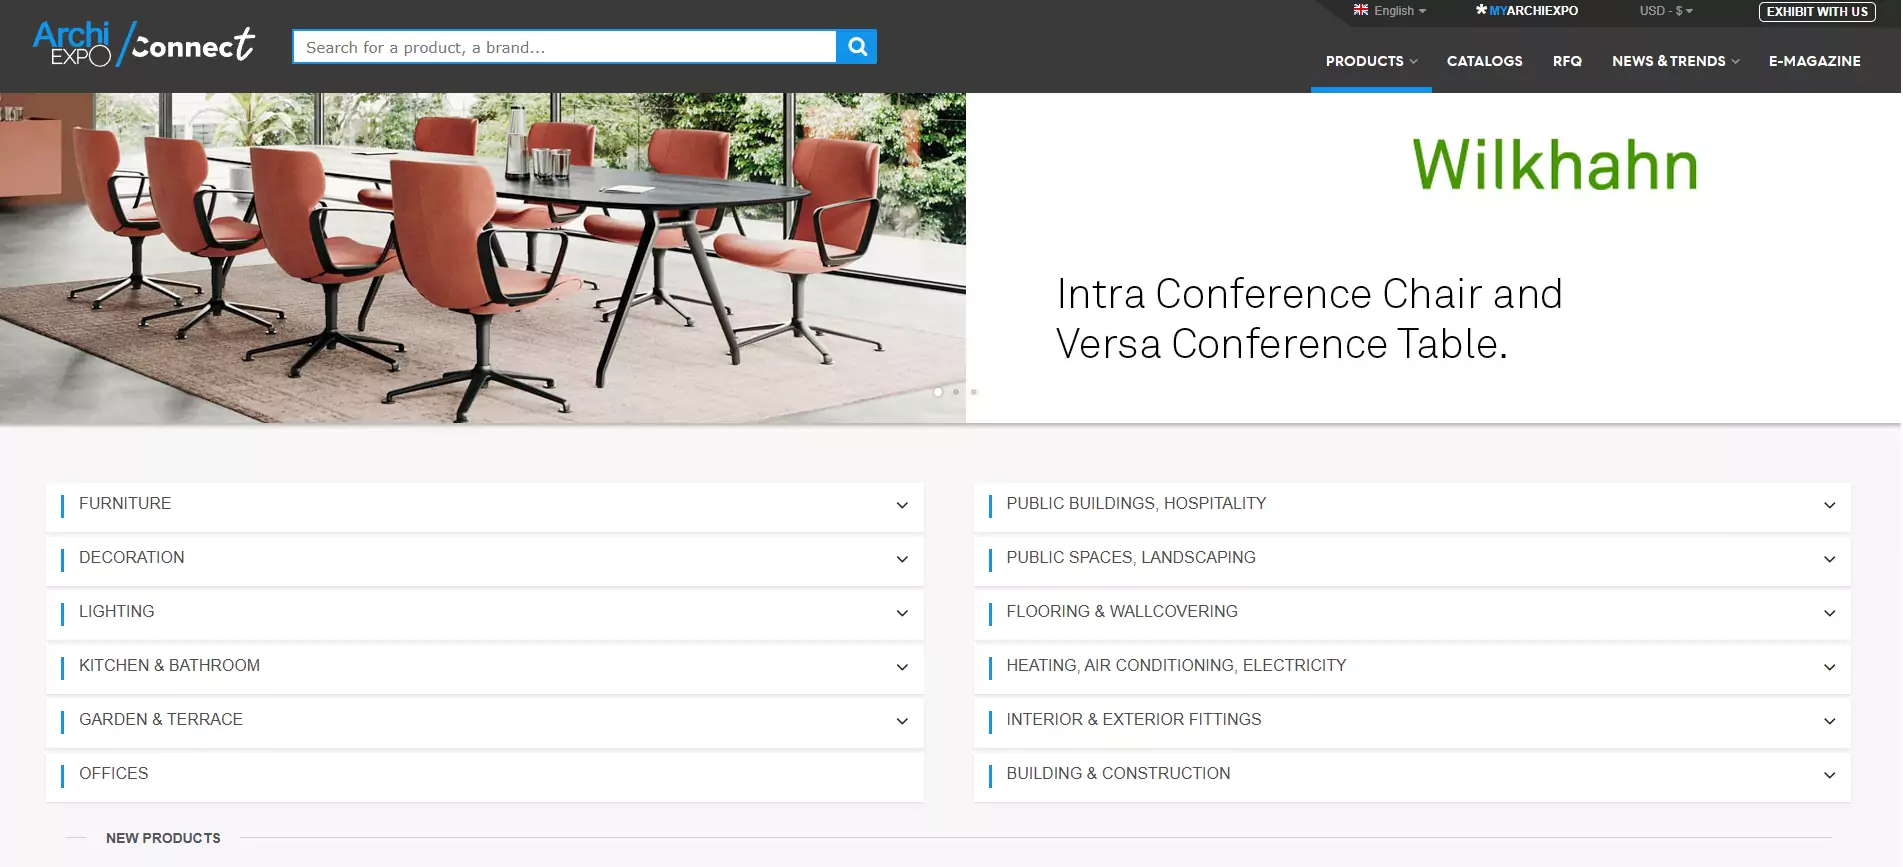Expand the Kitchen & Bathroom chevron
The width and height of the screenshot is (1903, 867).
coord(902,667)
